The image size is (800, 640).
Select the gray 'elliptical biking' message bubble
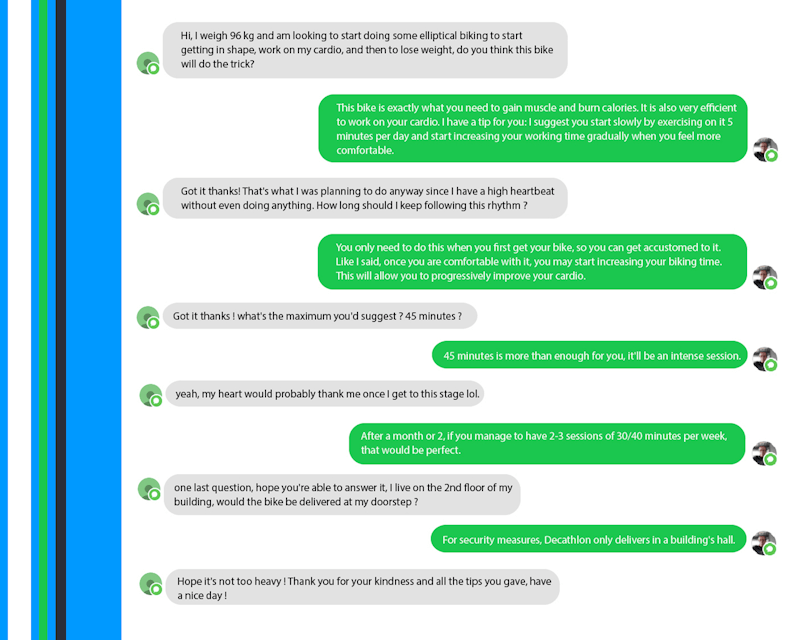(365, 50)
